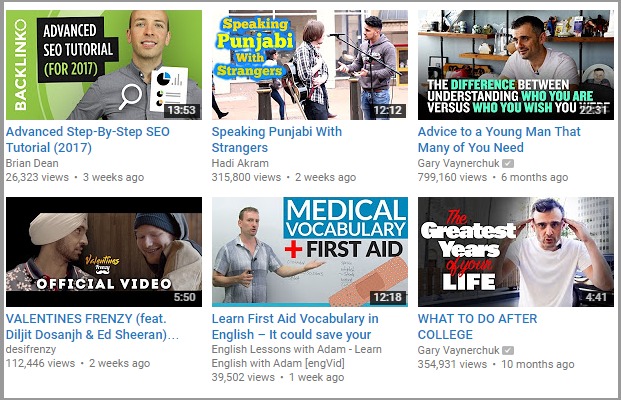Play the Gary Vaynerchuk difference thumbnail video
Viewport: 621px width, 400px height.
(x=516, y=65)
